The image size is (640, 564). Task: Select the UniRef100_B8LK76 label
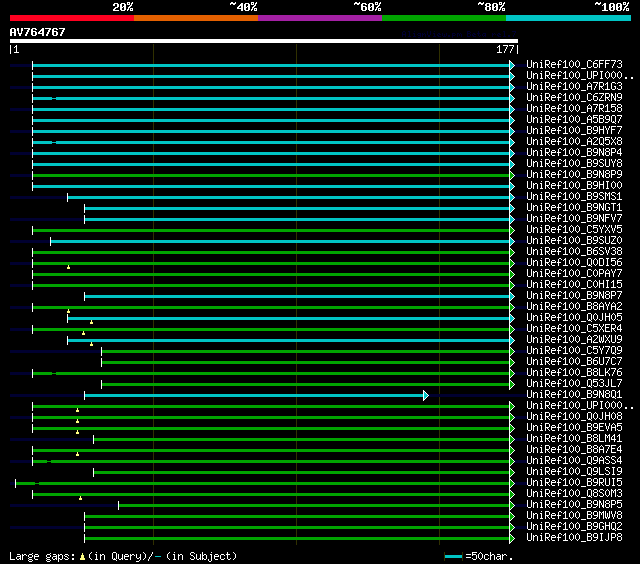(574, 373)
